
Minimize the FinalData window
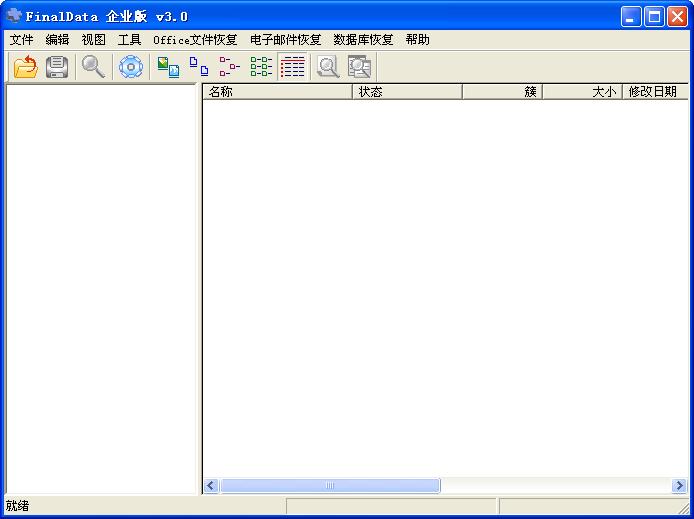[x=630, y=17]
